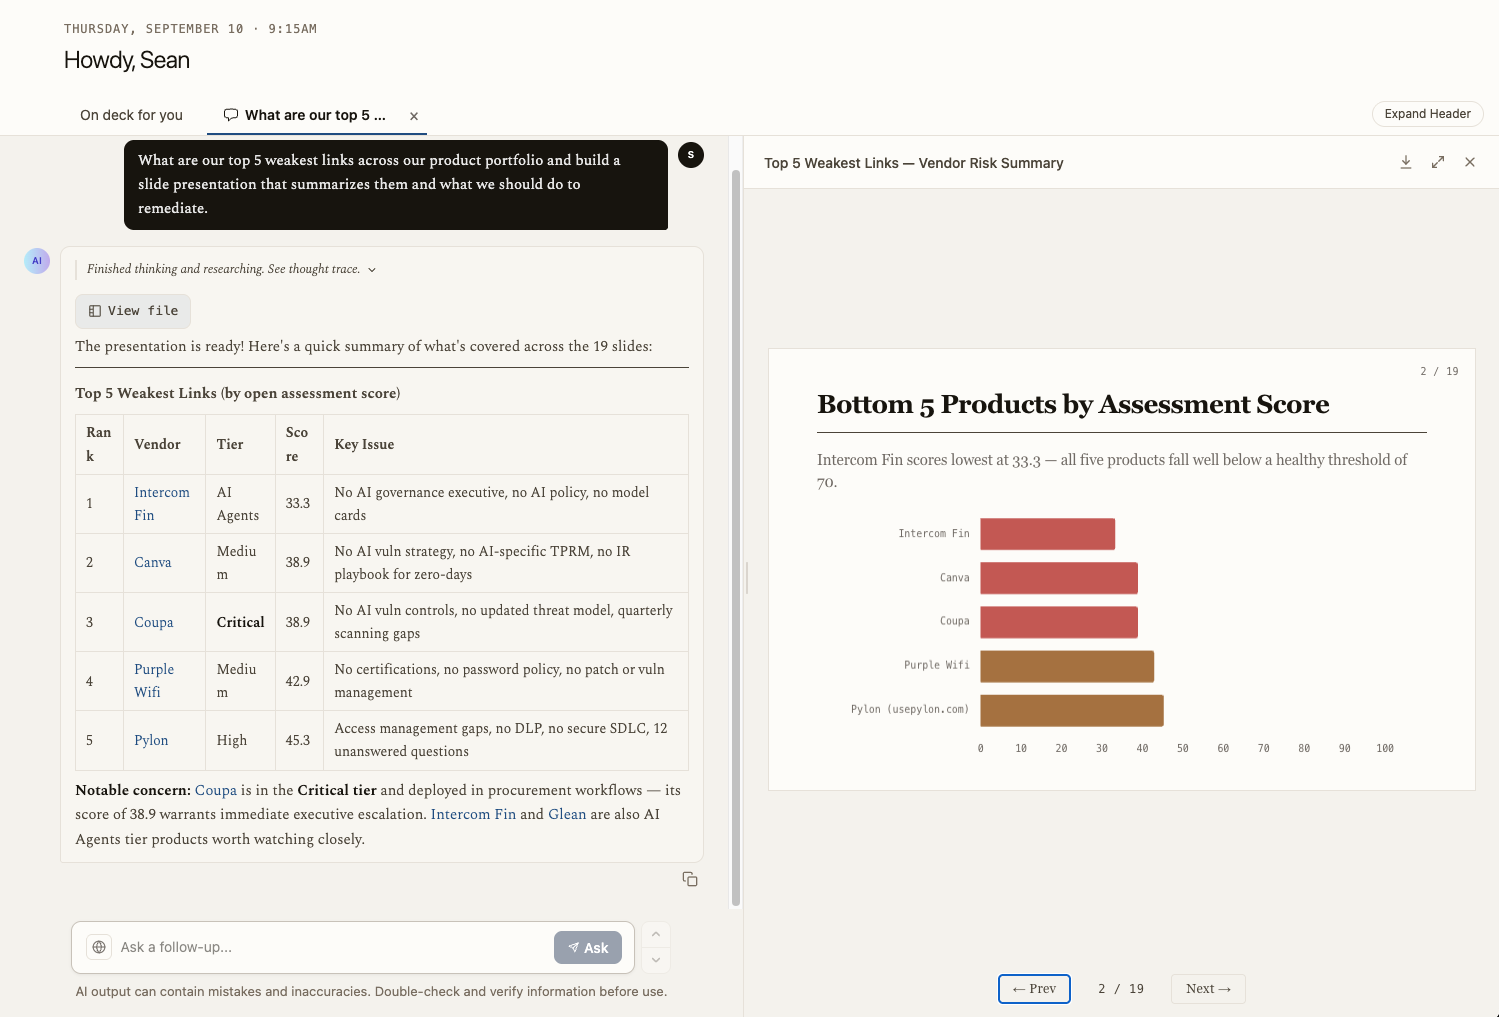
Task: Open Intercom Fin link in notable concern text
Action: pos(473,814)
